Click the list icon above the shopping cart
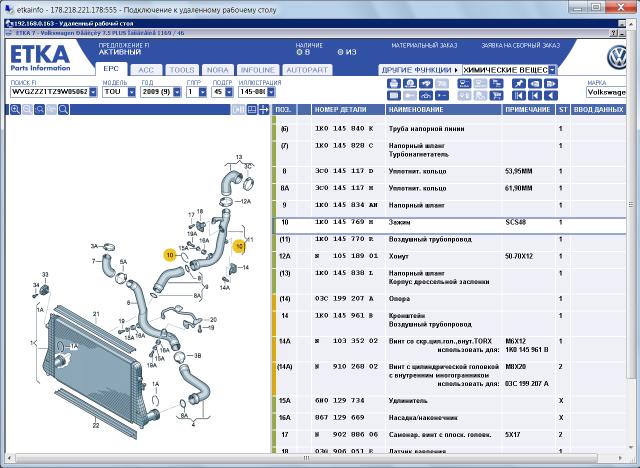This screenshot has height=468, width=640. 497,84
